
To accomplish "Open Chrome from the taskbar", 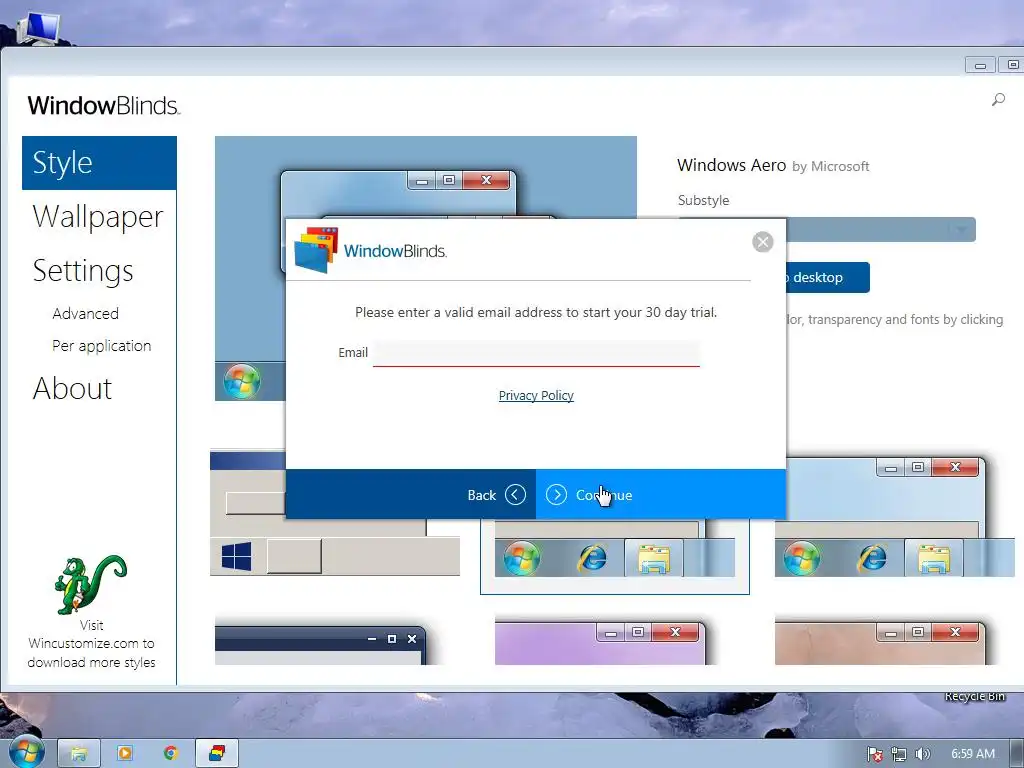I will point(170,754).
